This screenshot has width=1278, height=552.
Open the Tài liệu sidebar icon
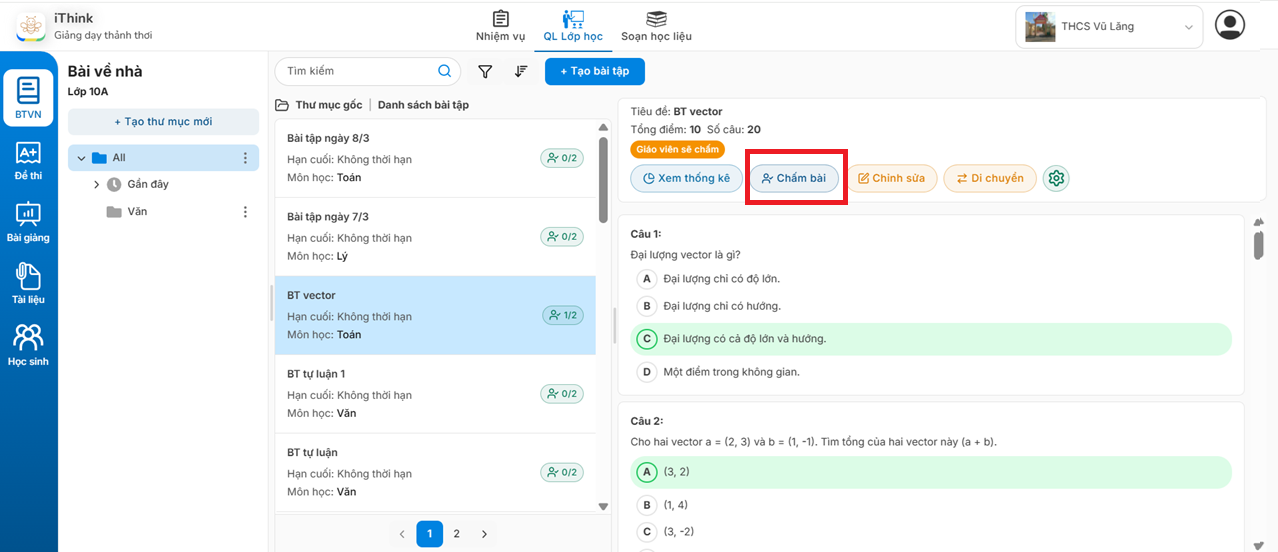28,284
